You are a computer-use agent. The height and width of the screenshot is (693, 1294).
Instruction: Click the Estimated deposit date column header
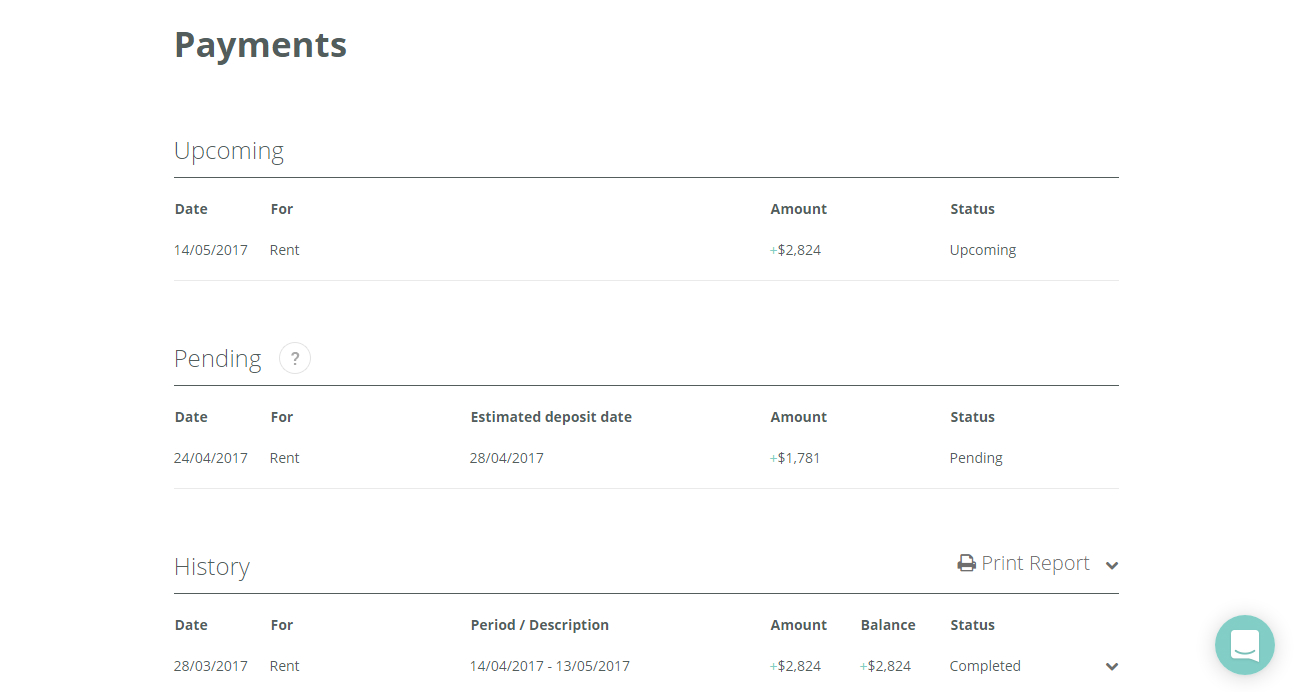551,417
